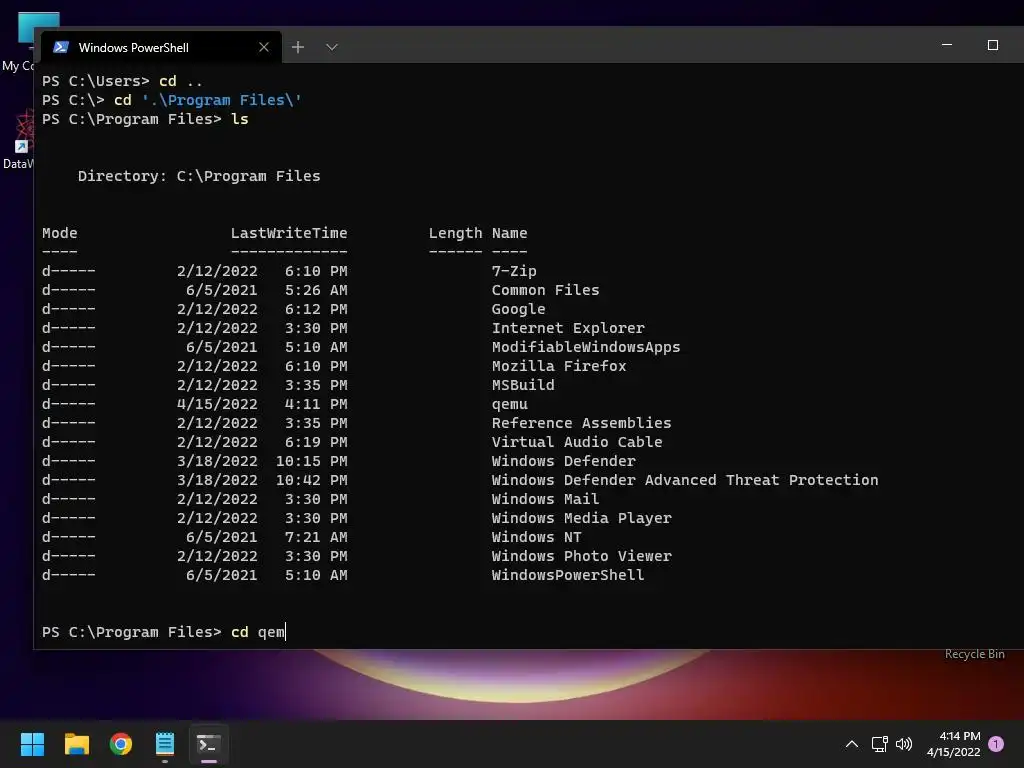Viewport: 1024px width, 768px height.
Task: Close the Windows PowerShell tab
Action: tap(264, 47)
